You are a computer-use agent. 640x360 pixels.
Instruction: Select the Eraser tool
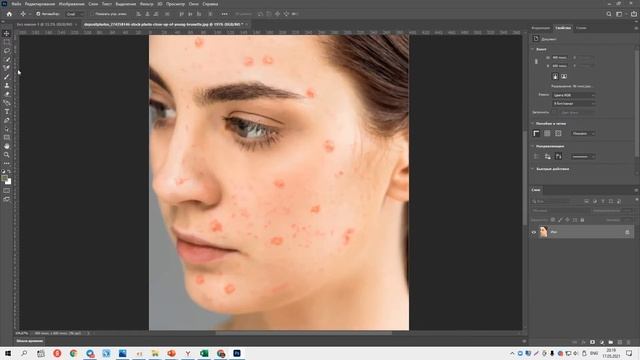coord(7,94)
